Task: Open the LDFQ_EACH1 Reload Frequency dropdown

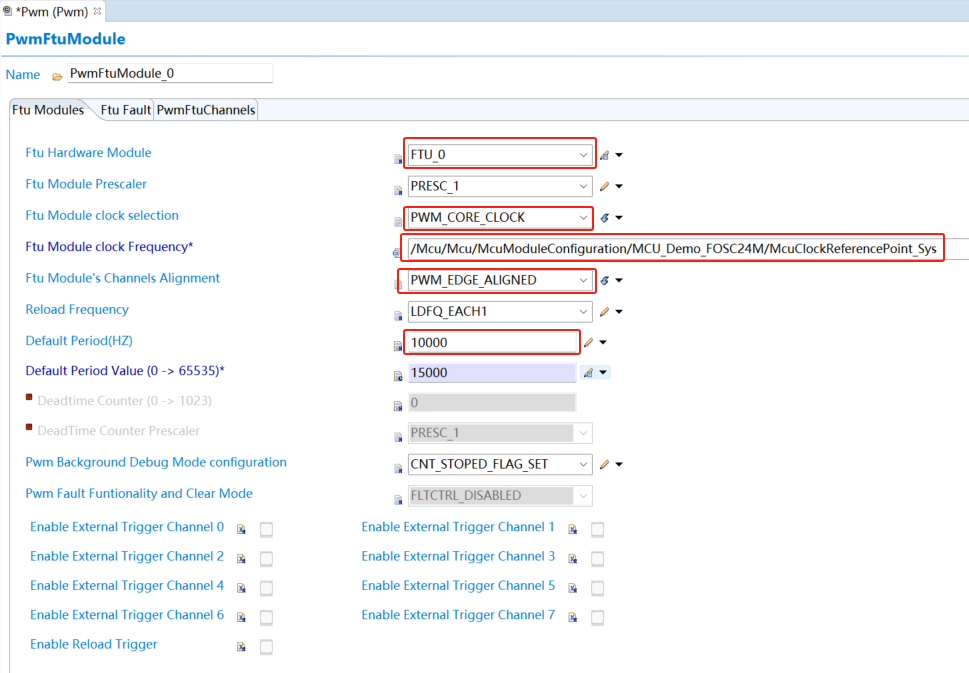Action: click(x=583, y=312)
